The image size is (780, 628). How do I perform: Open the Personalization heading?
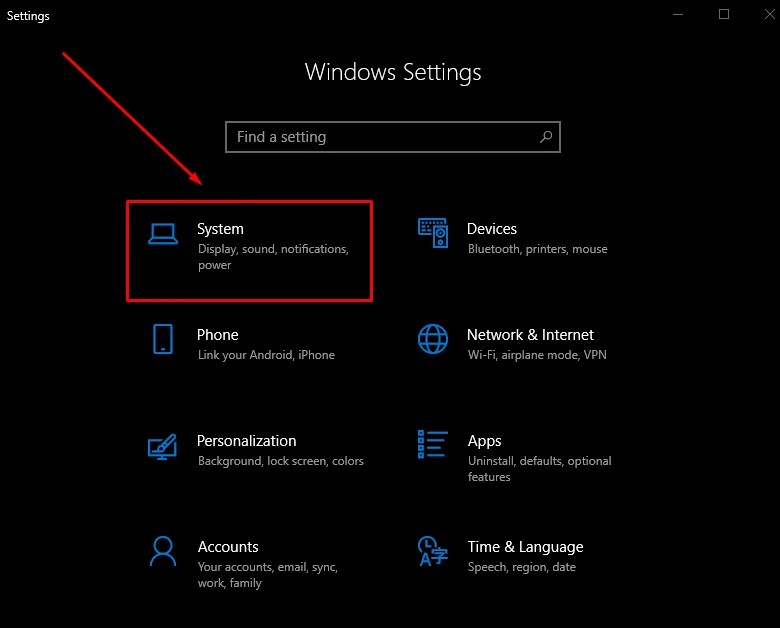[x=246, y=441]
